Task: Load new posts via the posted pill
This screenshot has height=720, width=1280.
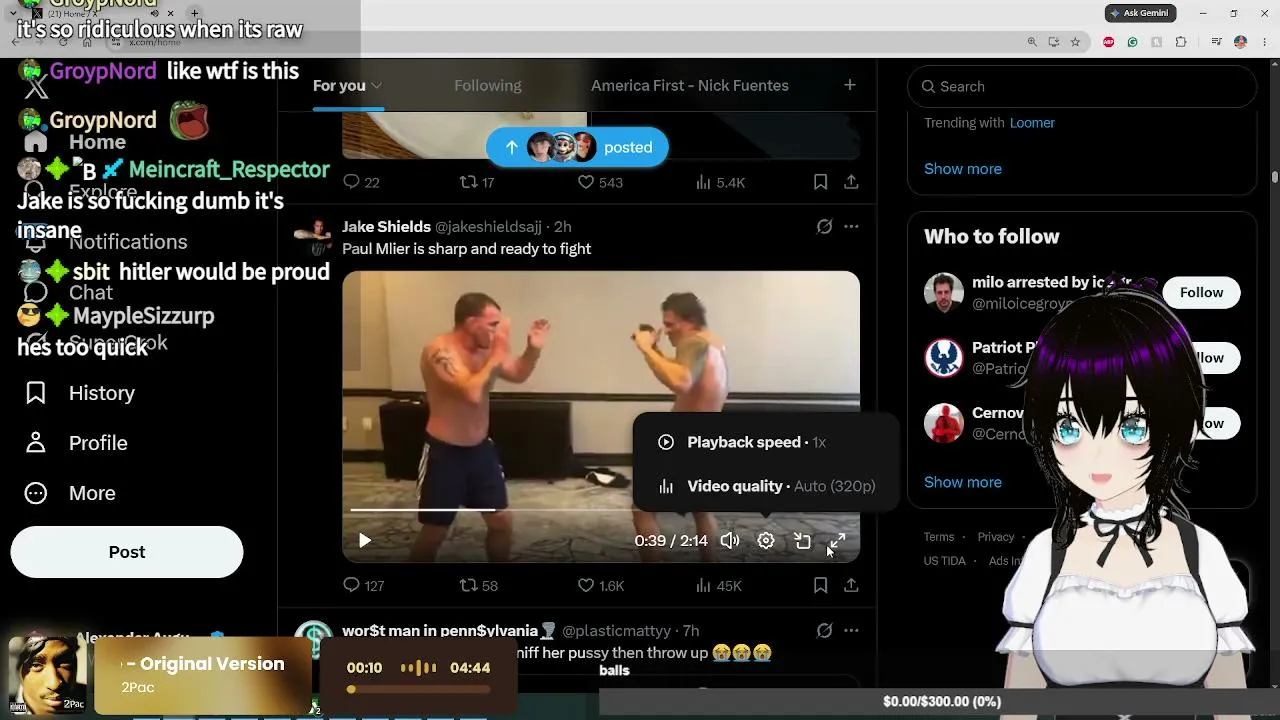Action: click(x=577, y=147)
